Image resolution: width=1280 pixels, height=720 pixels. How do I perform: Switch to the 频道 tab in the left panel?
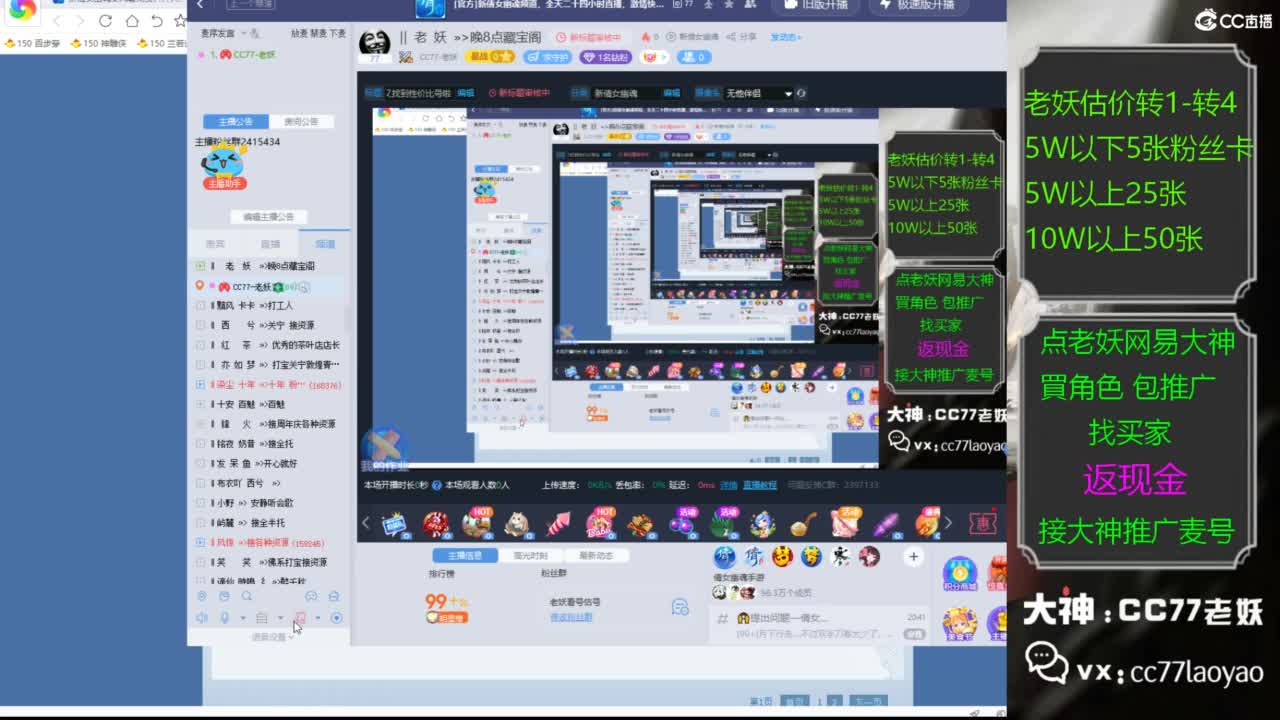322,242
